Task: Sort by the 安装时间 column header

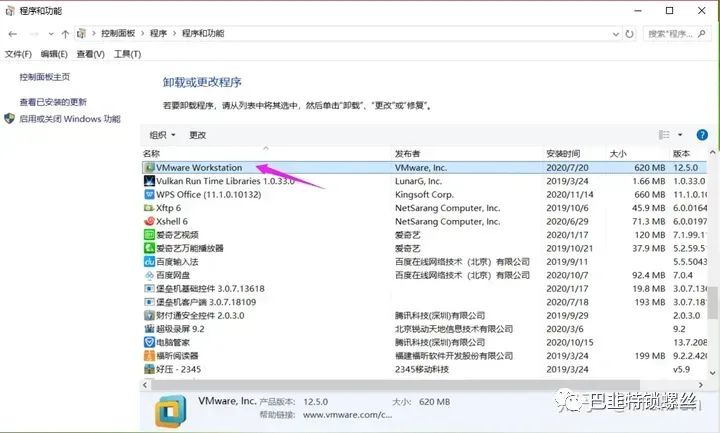Action: pyautogui.click(x=575, y=153)
